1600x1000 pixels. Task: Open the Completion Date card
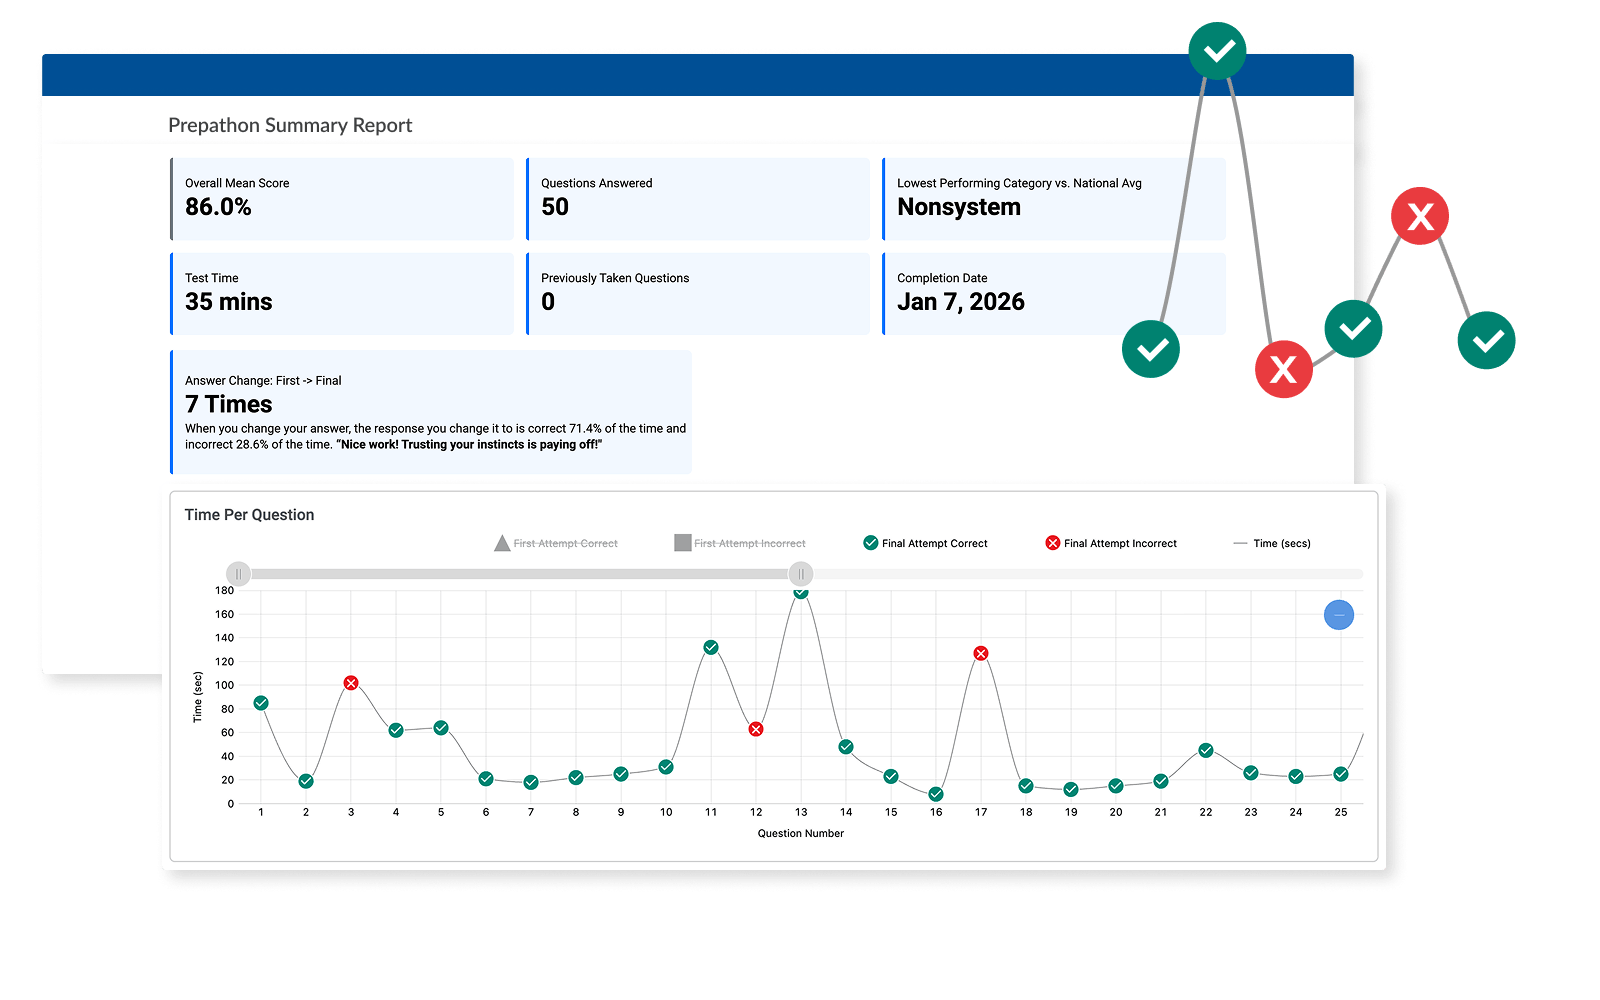click(x=1054, y=294)
